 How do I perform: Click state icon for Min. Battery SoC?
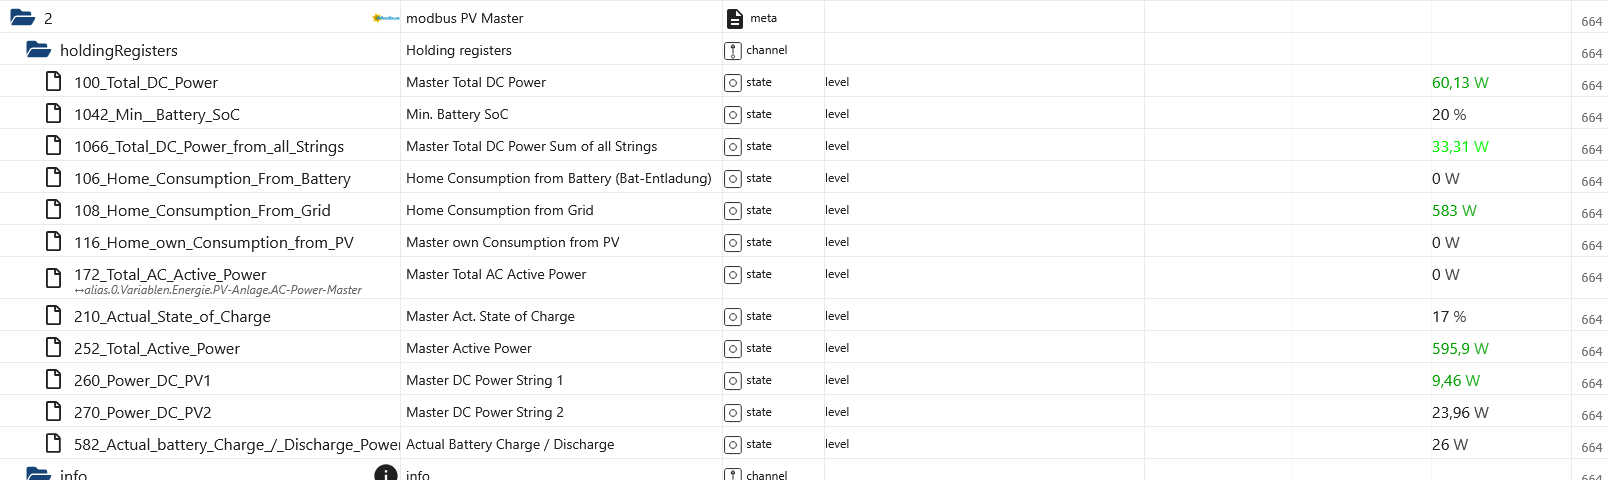(733, 114)
